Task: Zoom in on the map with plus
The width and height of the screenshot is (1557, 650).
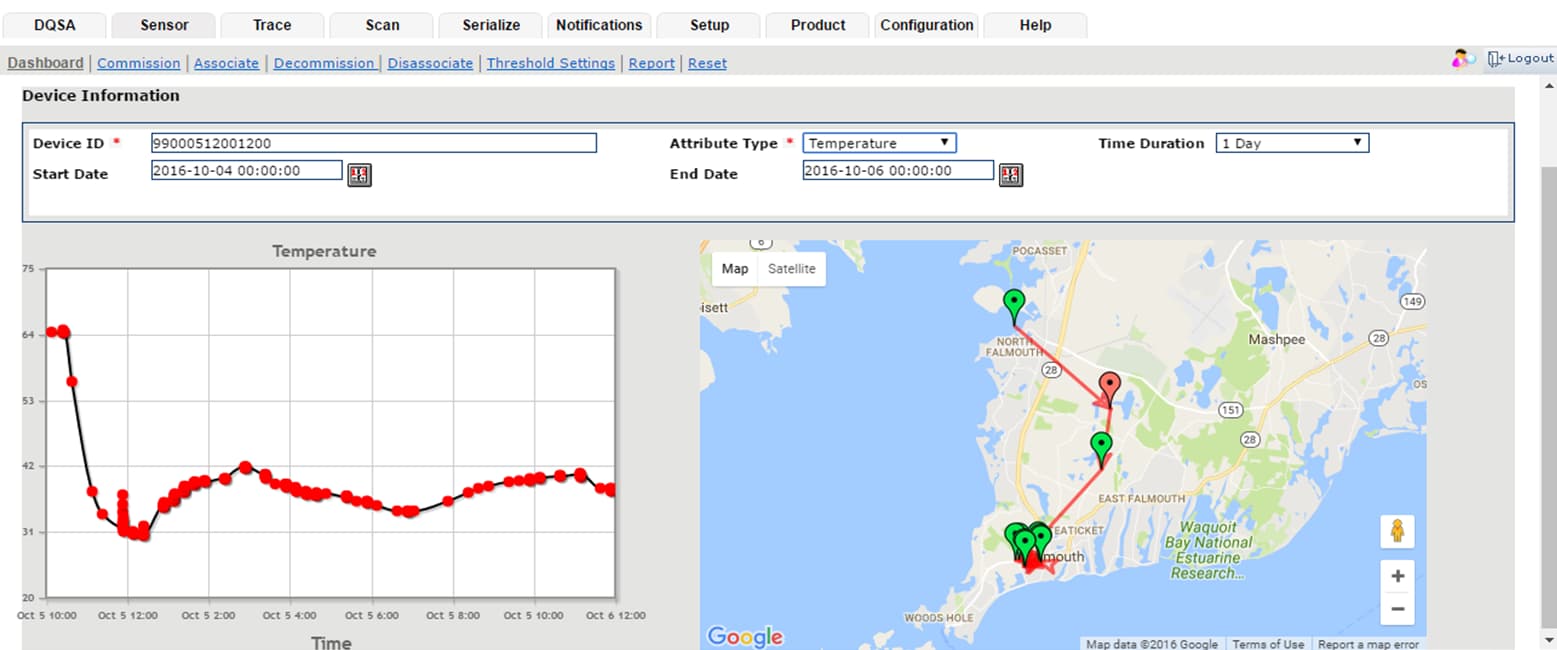Action: pyautogui.click(x=1397, y=576)
